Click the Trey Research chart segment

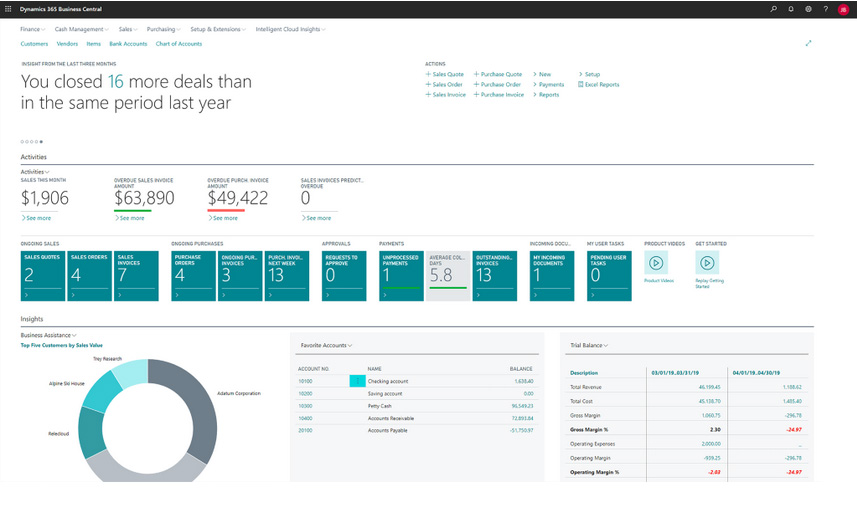click(131, 373)
